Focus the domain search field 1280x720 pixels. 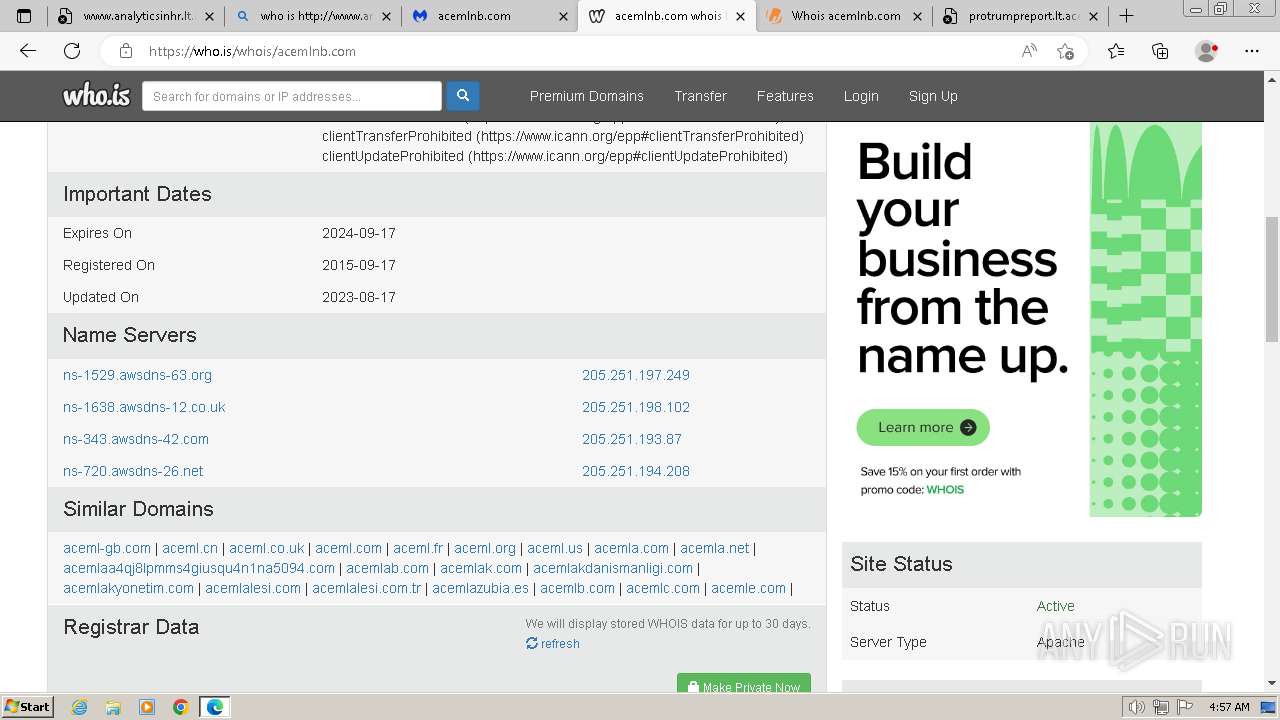pos(292,96)
